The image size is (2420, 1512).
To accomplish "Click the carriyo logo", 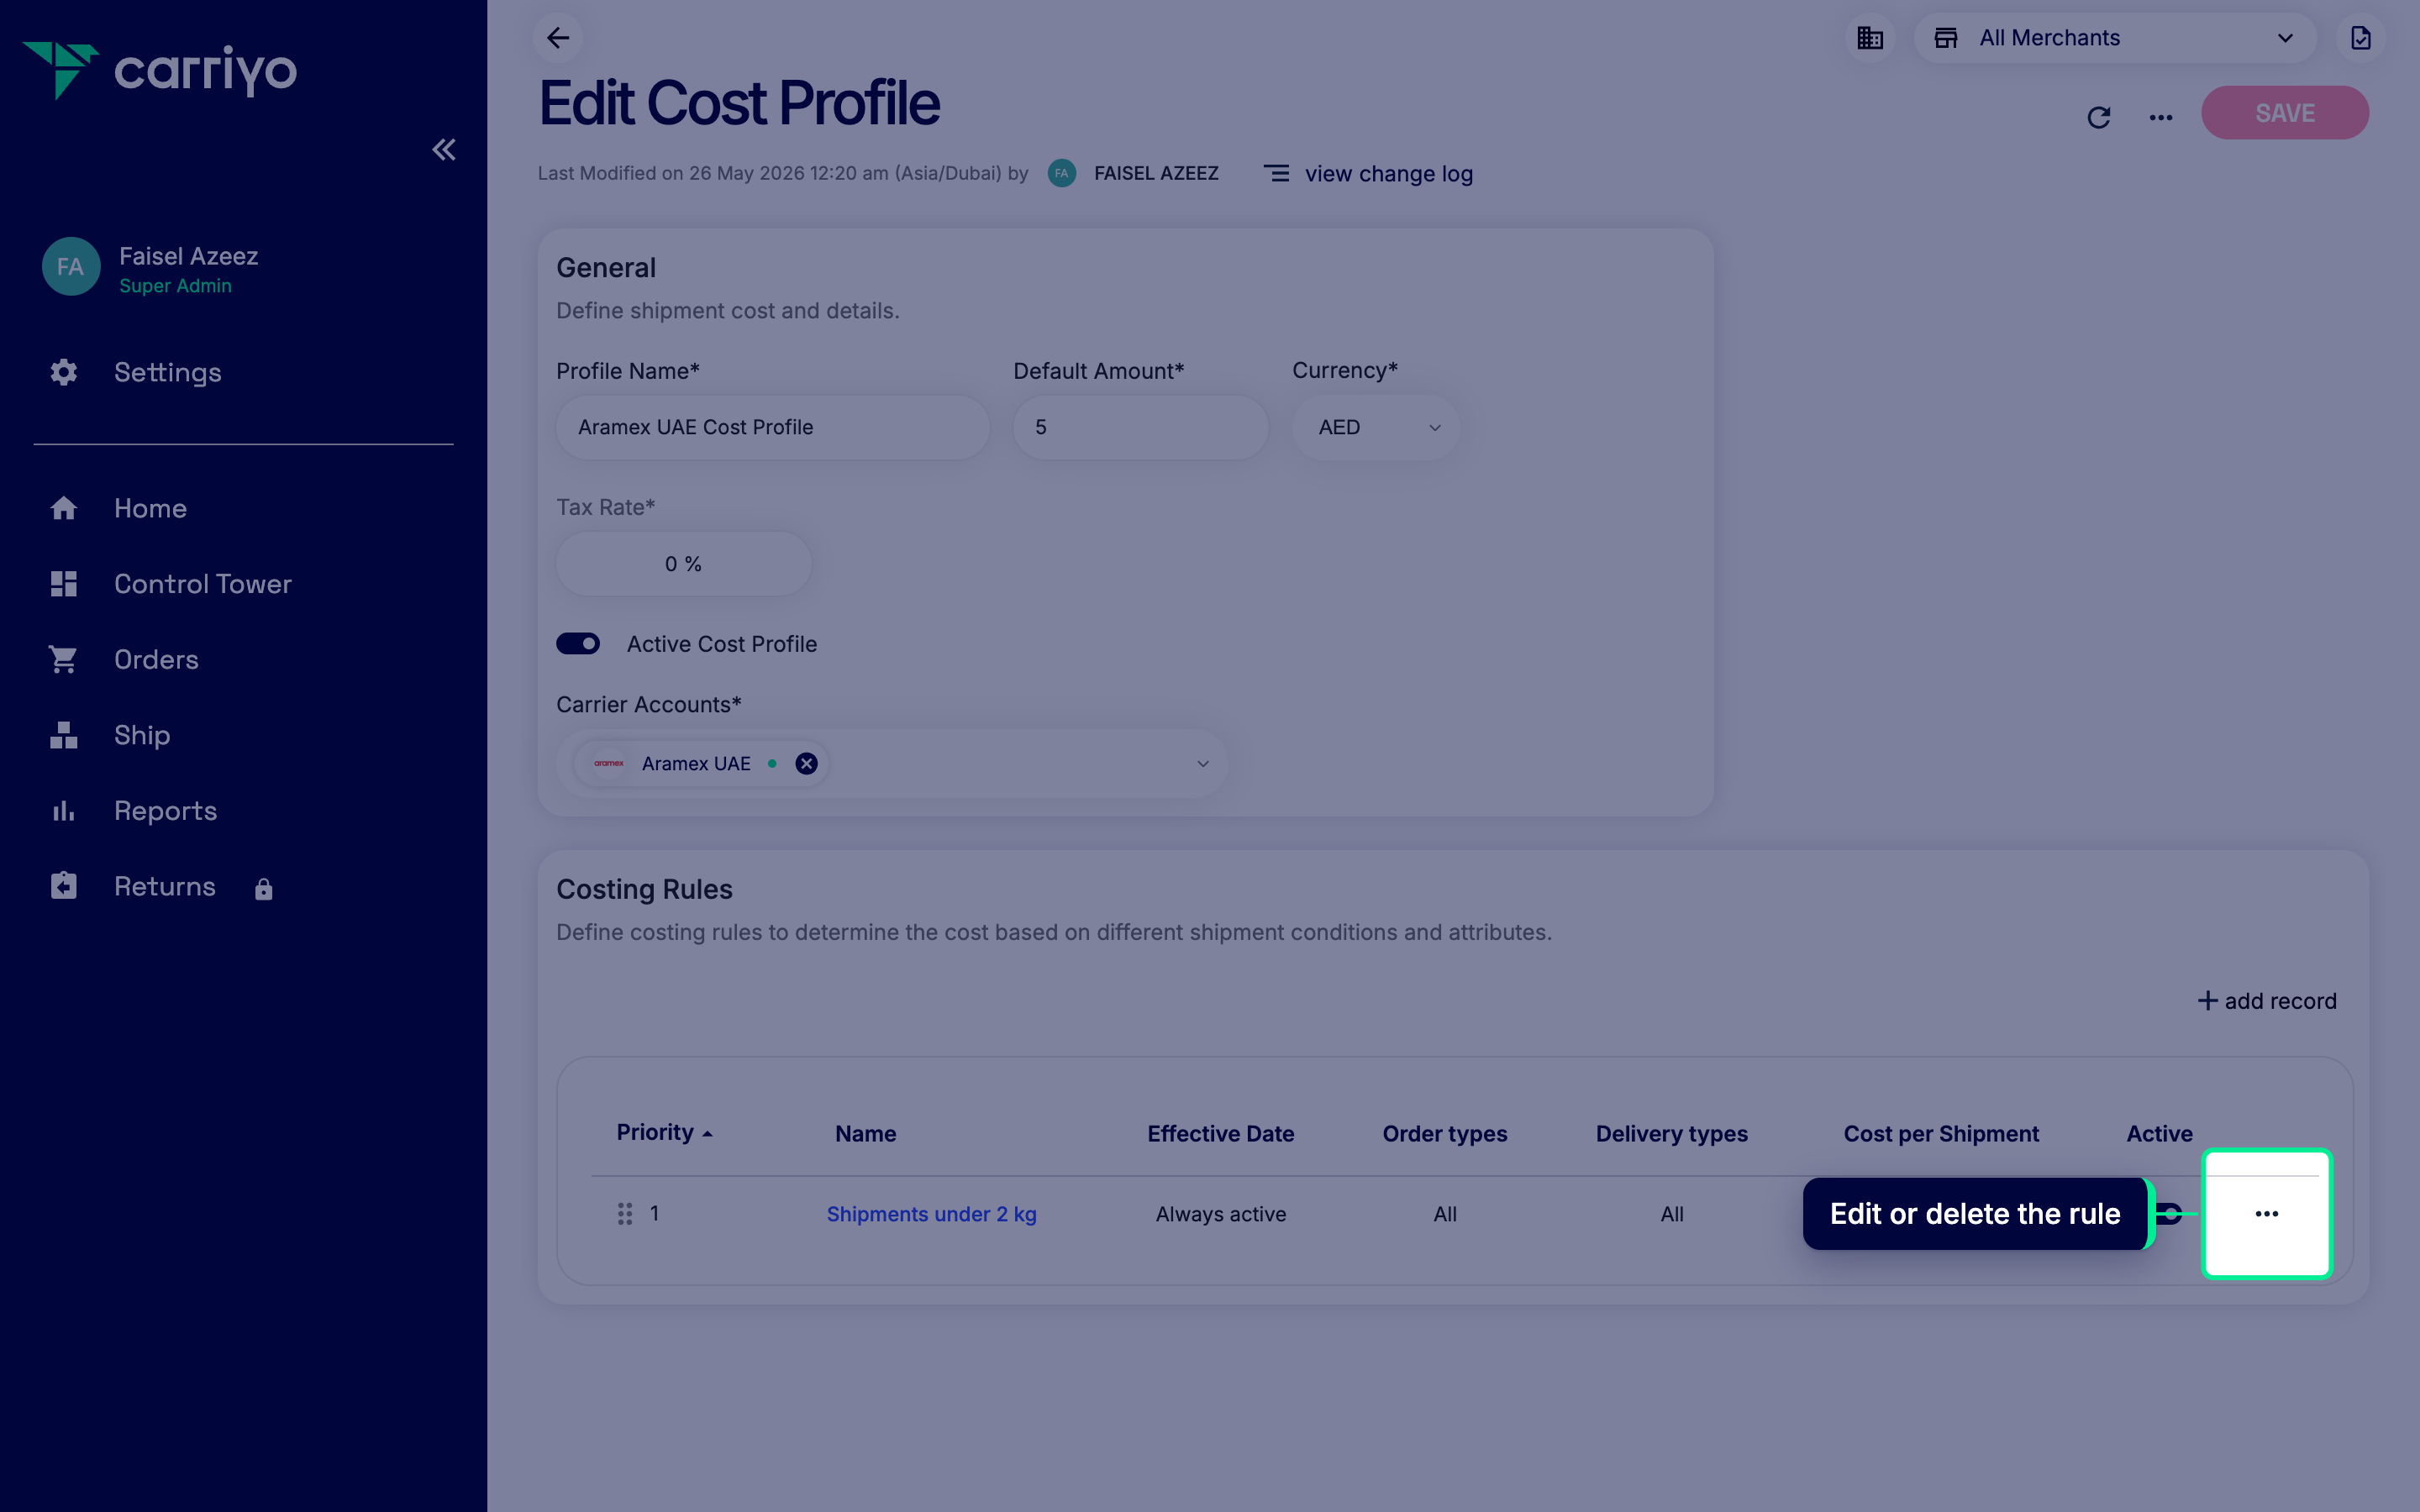I will [x=160, y=70].
